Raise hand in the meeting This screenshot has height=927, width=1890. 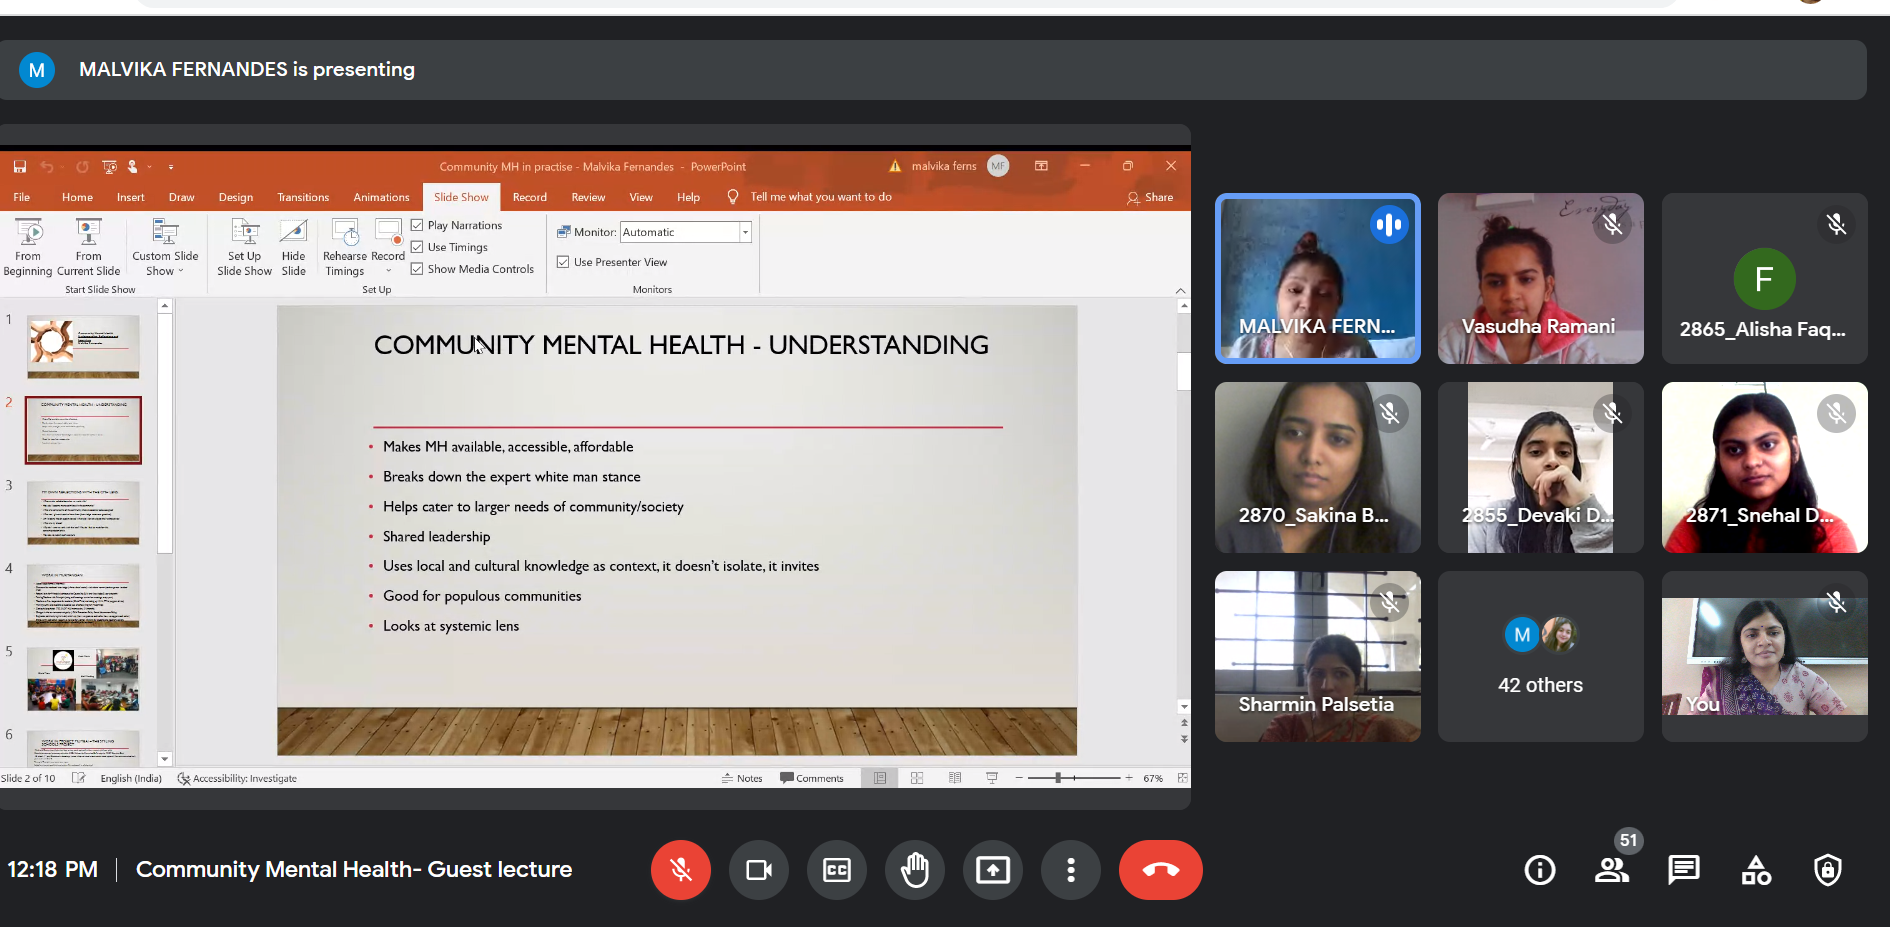pos(915,869)
